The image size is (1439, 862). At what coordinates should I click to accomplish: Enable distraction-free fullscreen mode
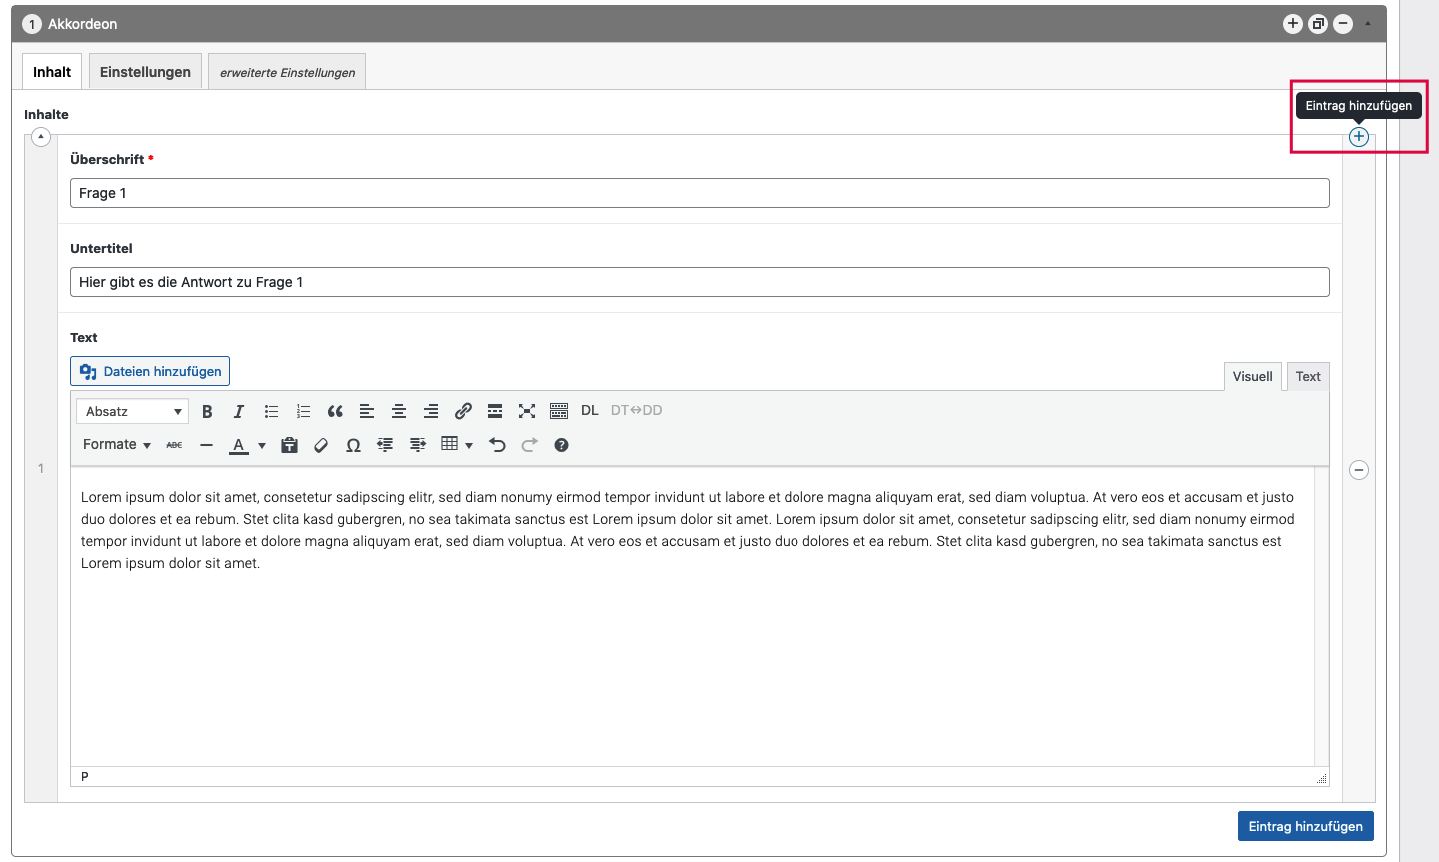[x=527, y=411]
